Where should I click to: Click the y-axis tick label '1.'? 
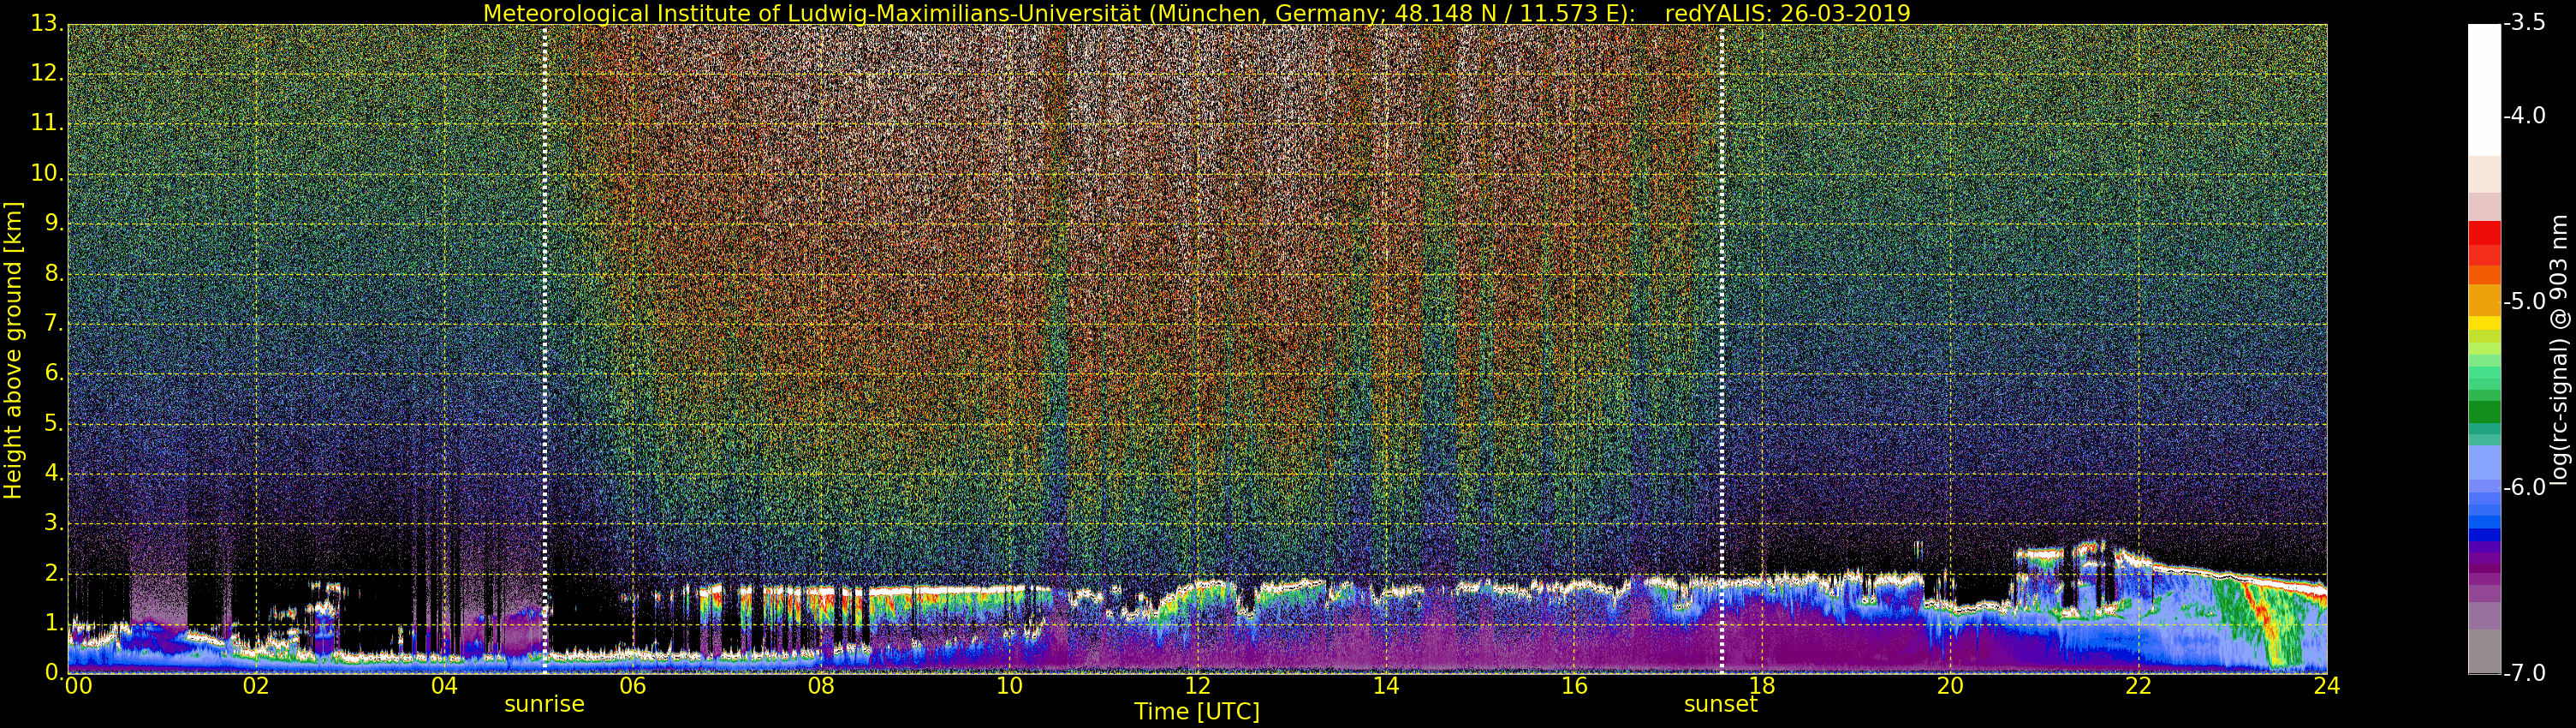[54, 623]
